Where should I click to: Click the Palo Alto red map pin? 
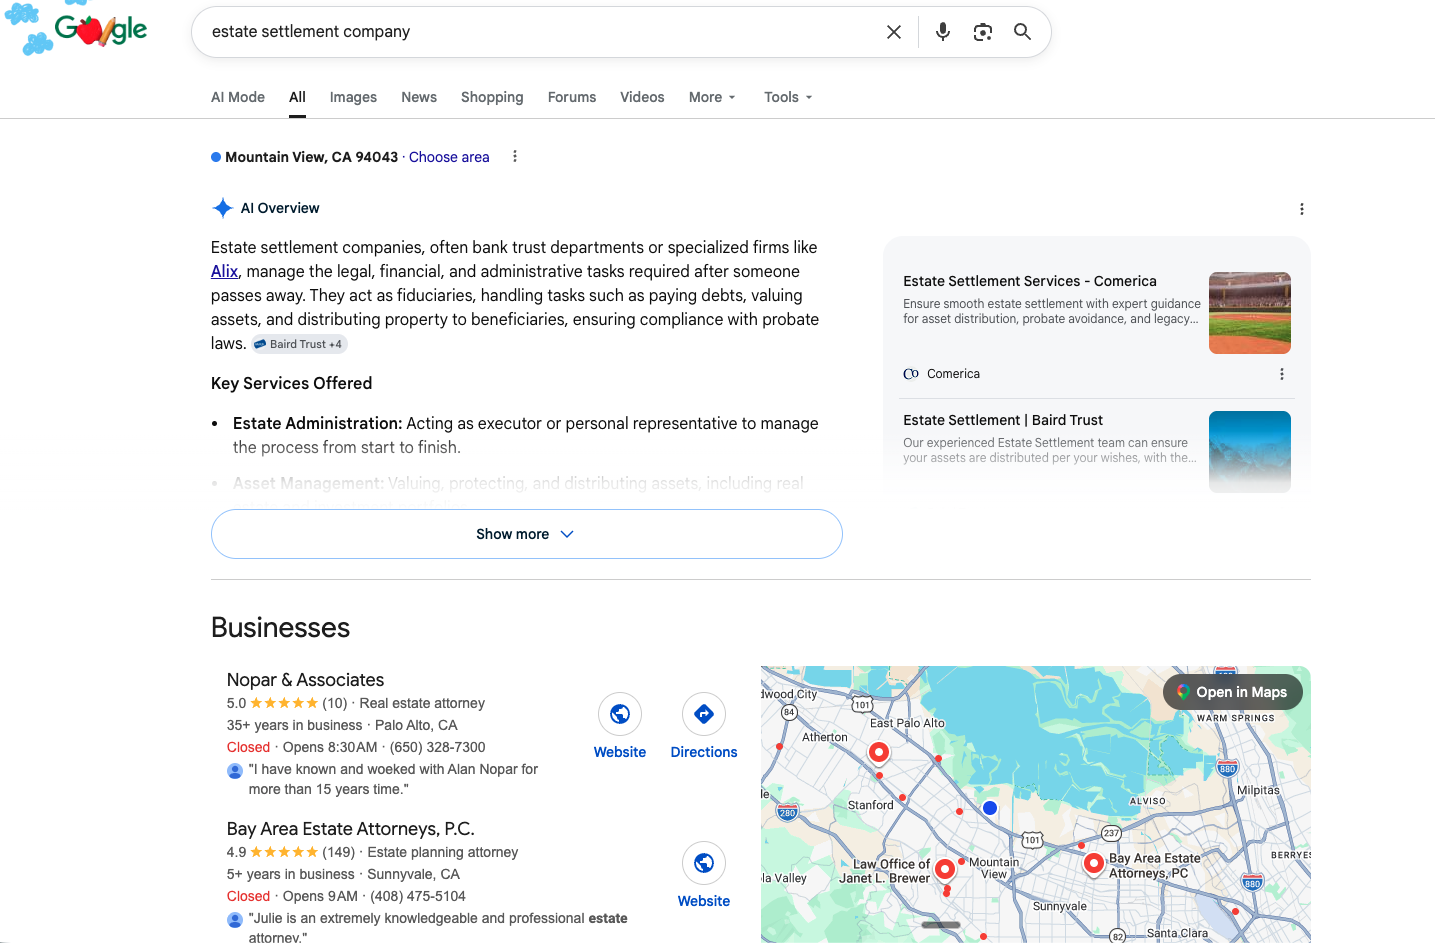click(x=879, y=752)
